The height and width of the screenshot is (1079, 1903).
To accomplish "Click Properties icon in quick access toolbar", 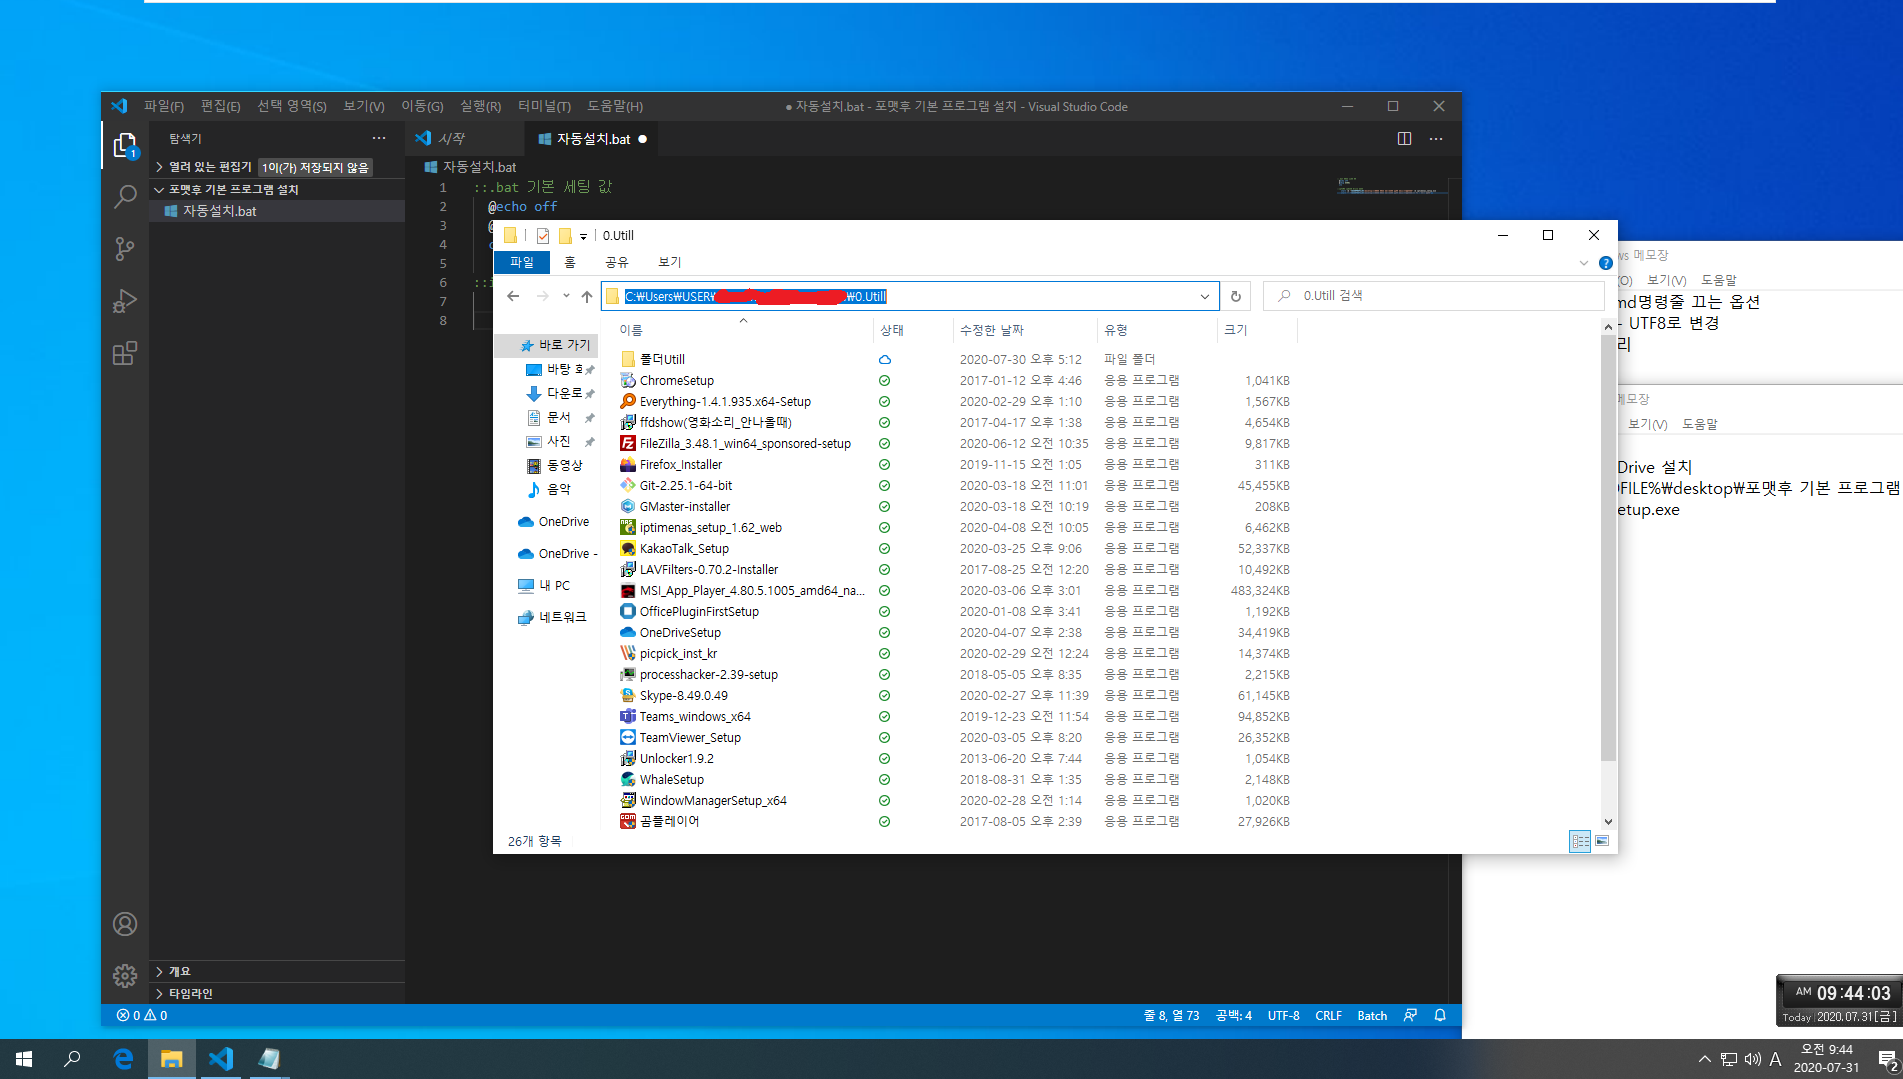I will (543, 236).
